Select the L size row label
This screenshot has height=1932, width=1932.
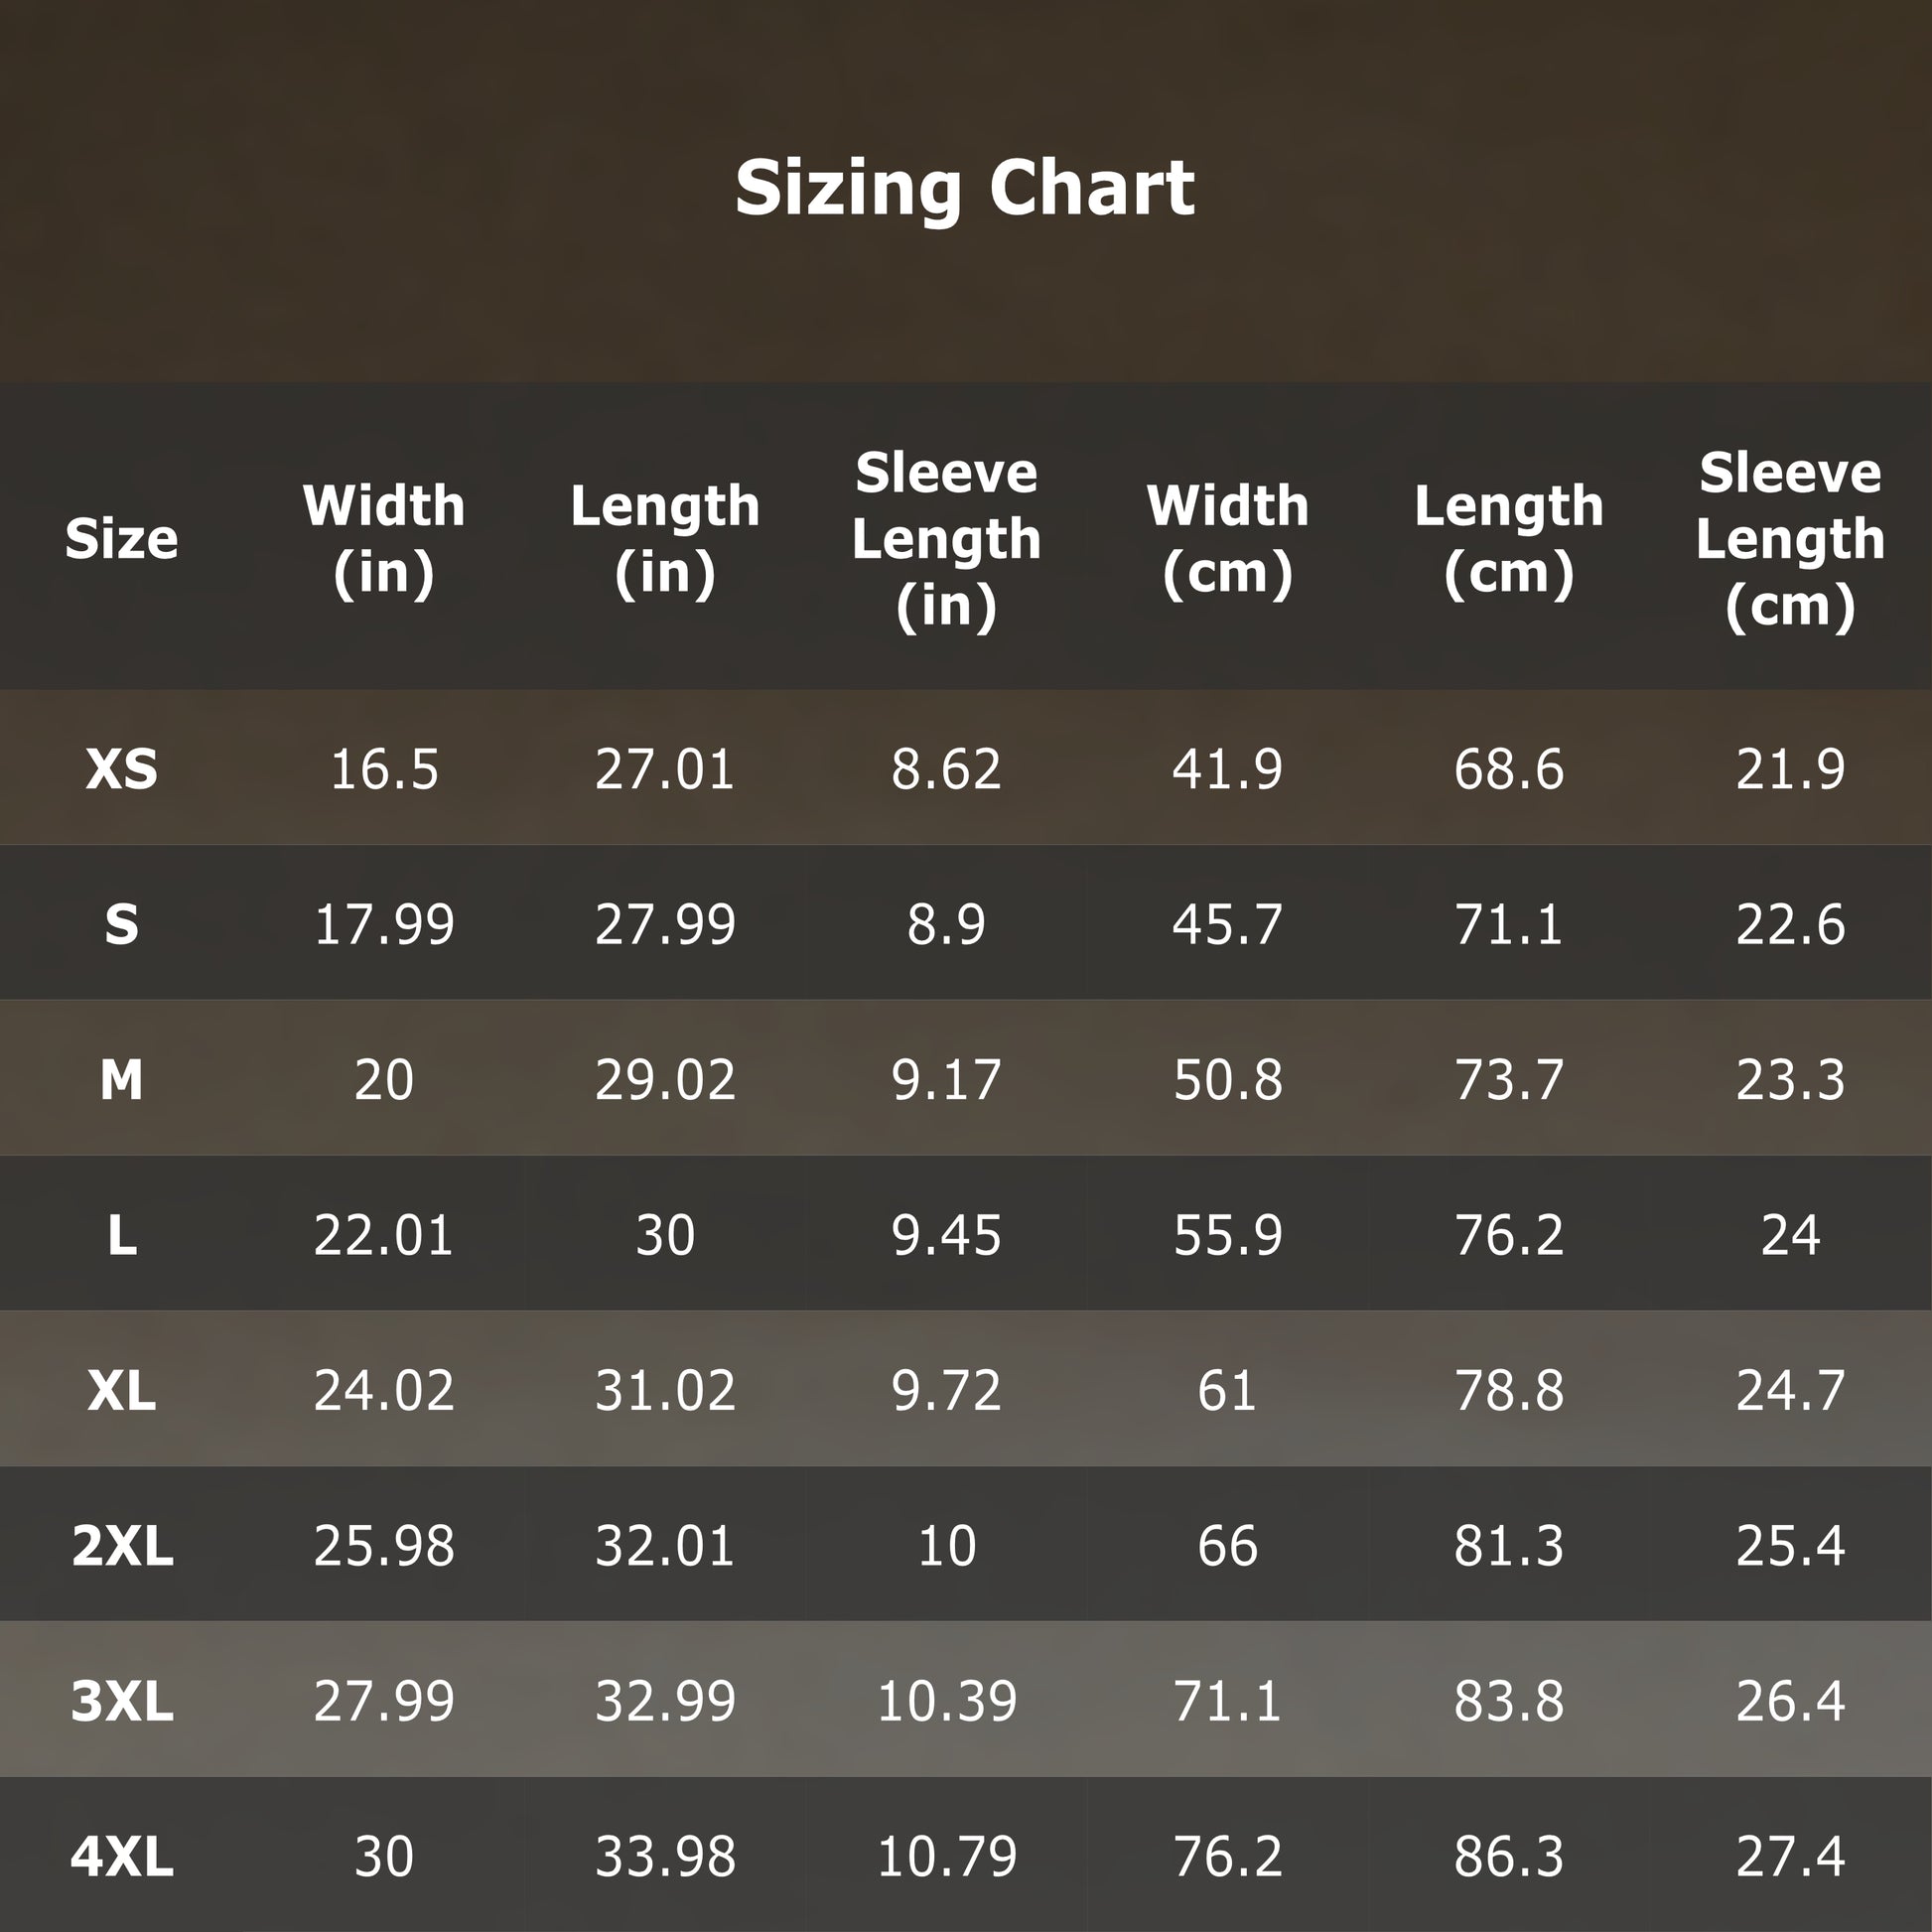coord(121,1235)
